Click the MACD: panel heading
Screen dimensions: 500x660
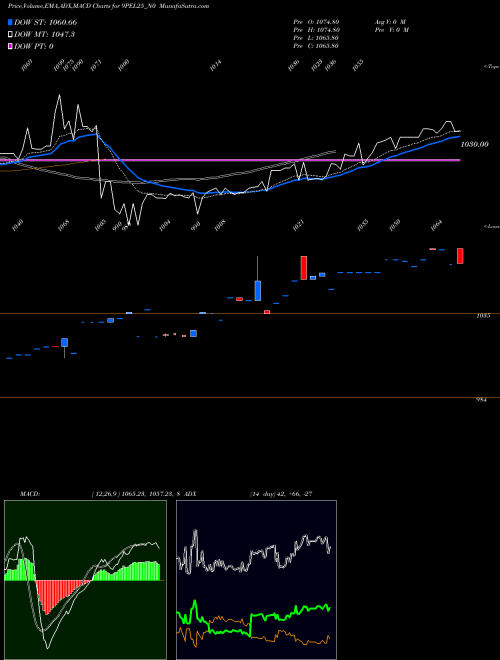tap(30, 494)
